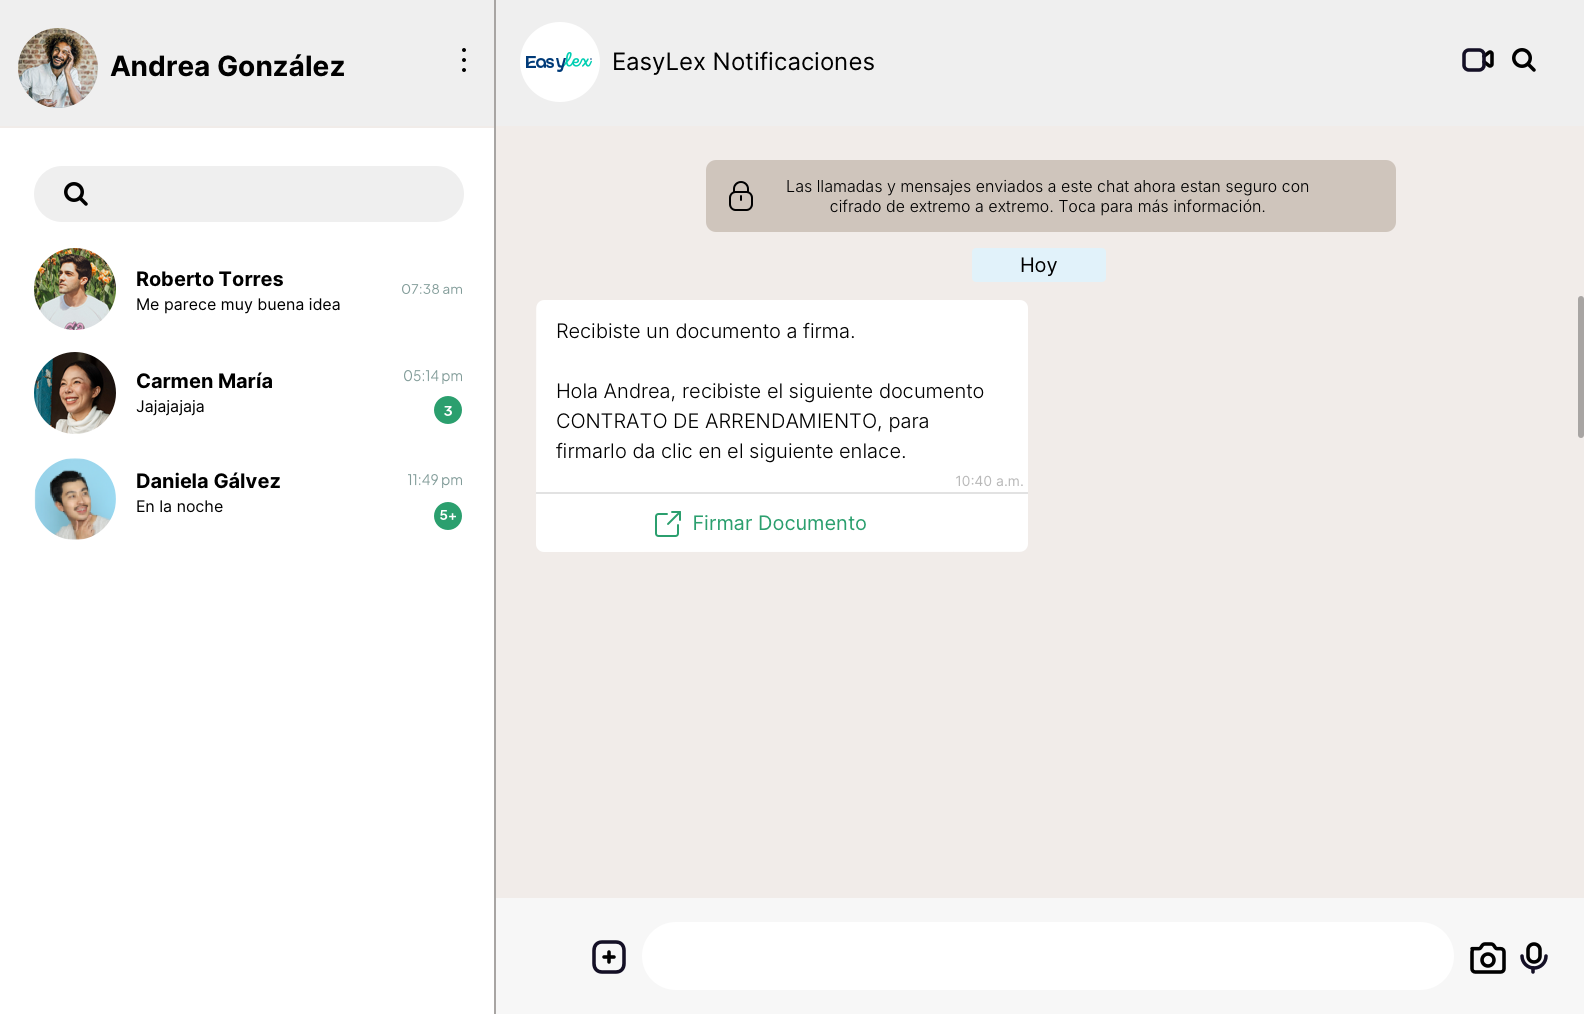Open EasyLex Notificaciones logo avatar
The height and width of the screenshot is (1014, 1584).
coord(560,62)
